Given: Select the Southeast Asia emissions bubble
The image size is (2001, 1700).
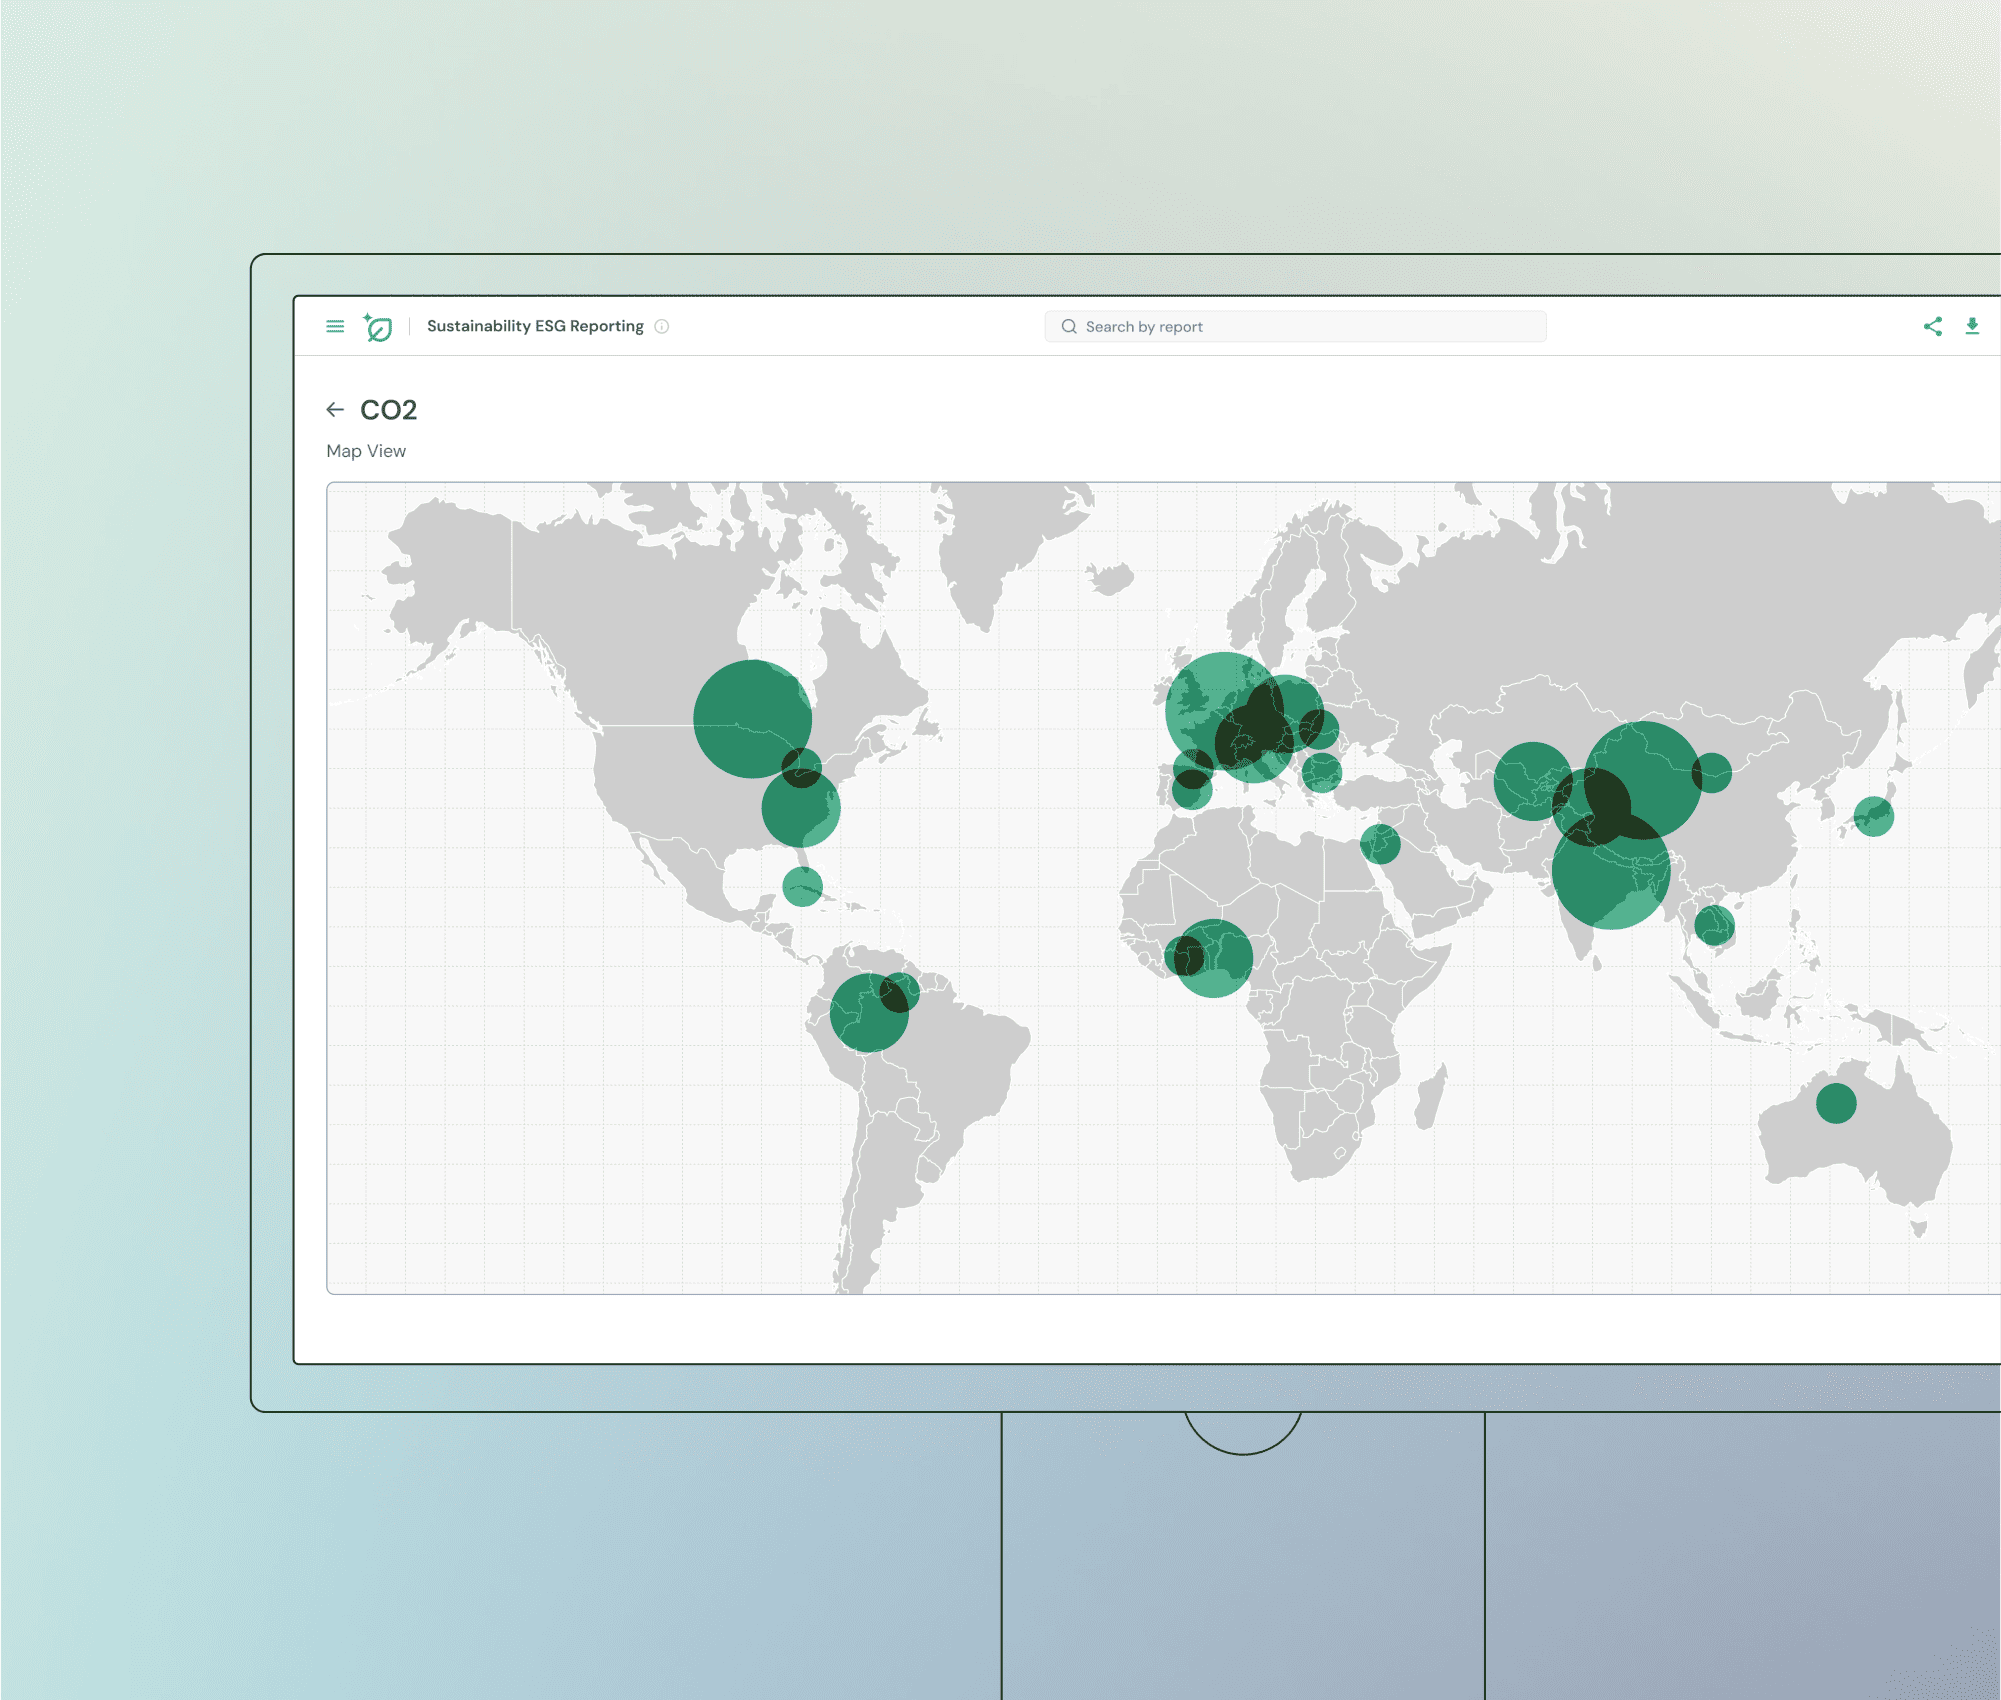Looking at the screenshot, I should 1714,925.
